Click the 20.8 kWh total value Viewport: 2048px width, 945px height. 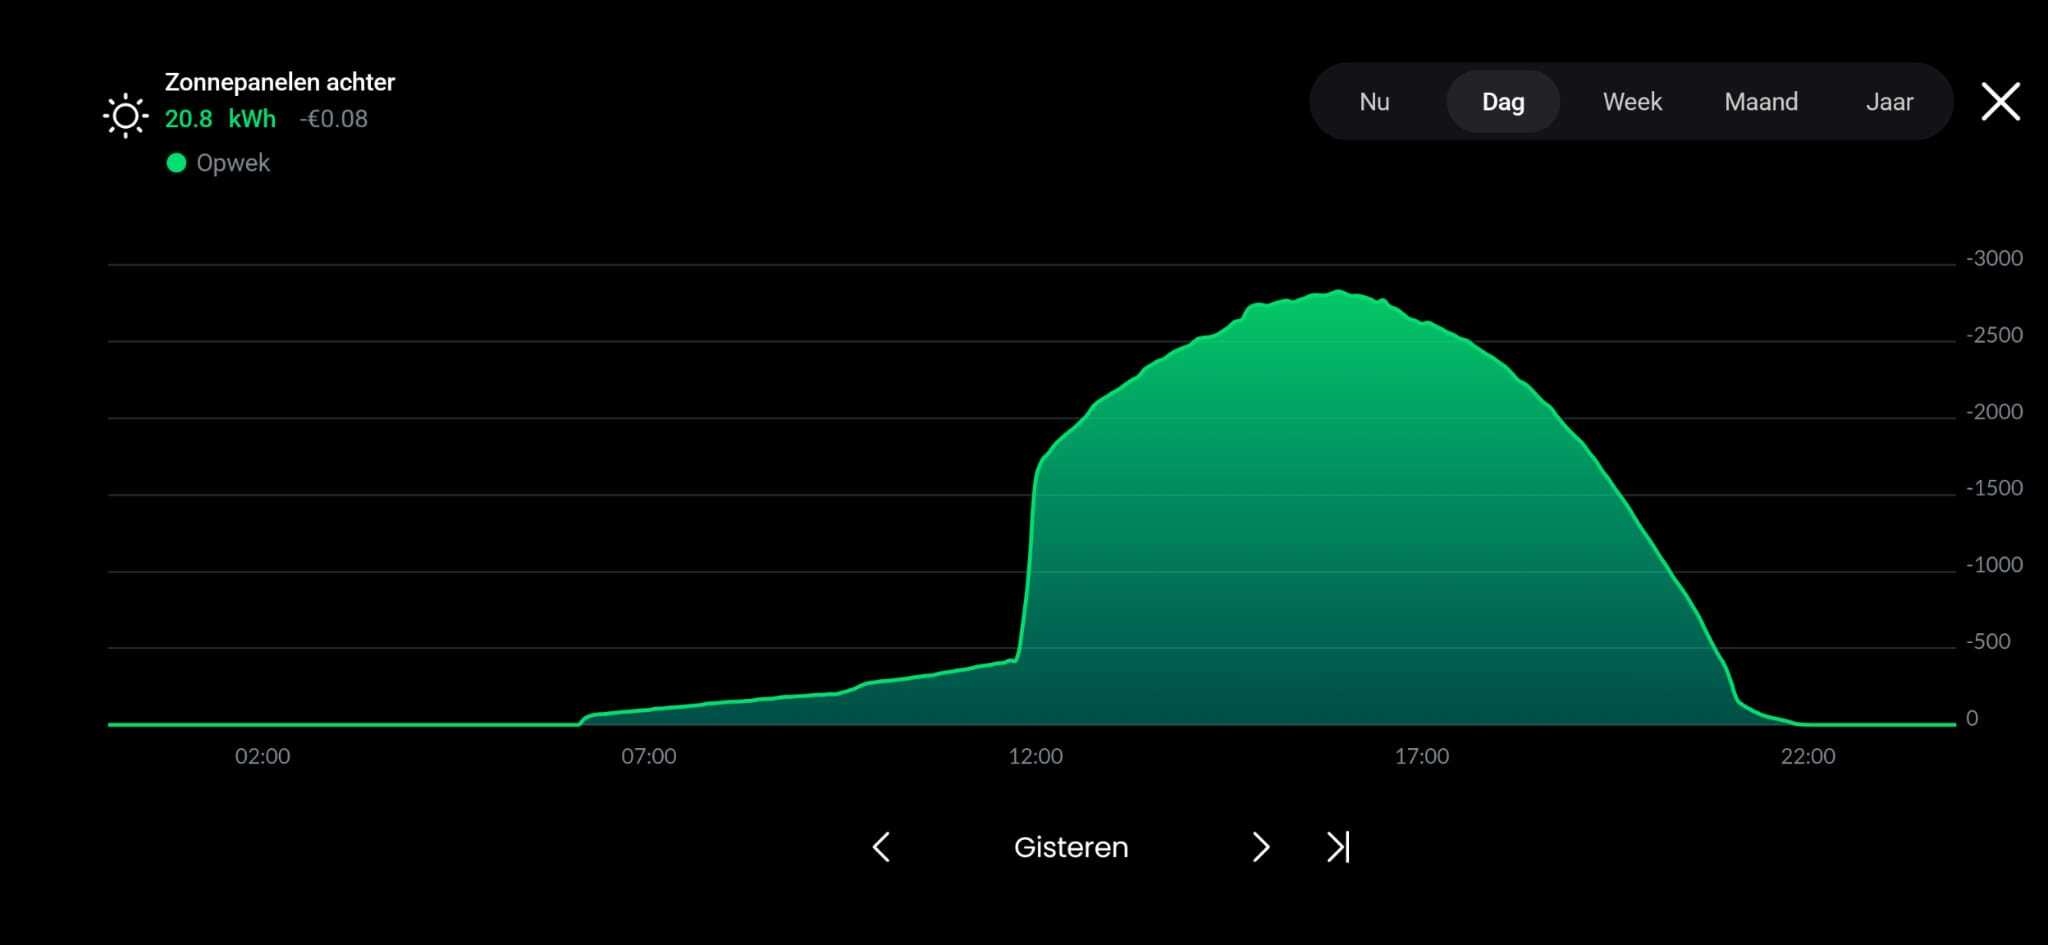click(x=220, y=119)
